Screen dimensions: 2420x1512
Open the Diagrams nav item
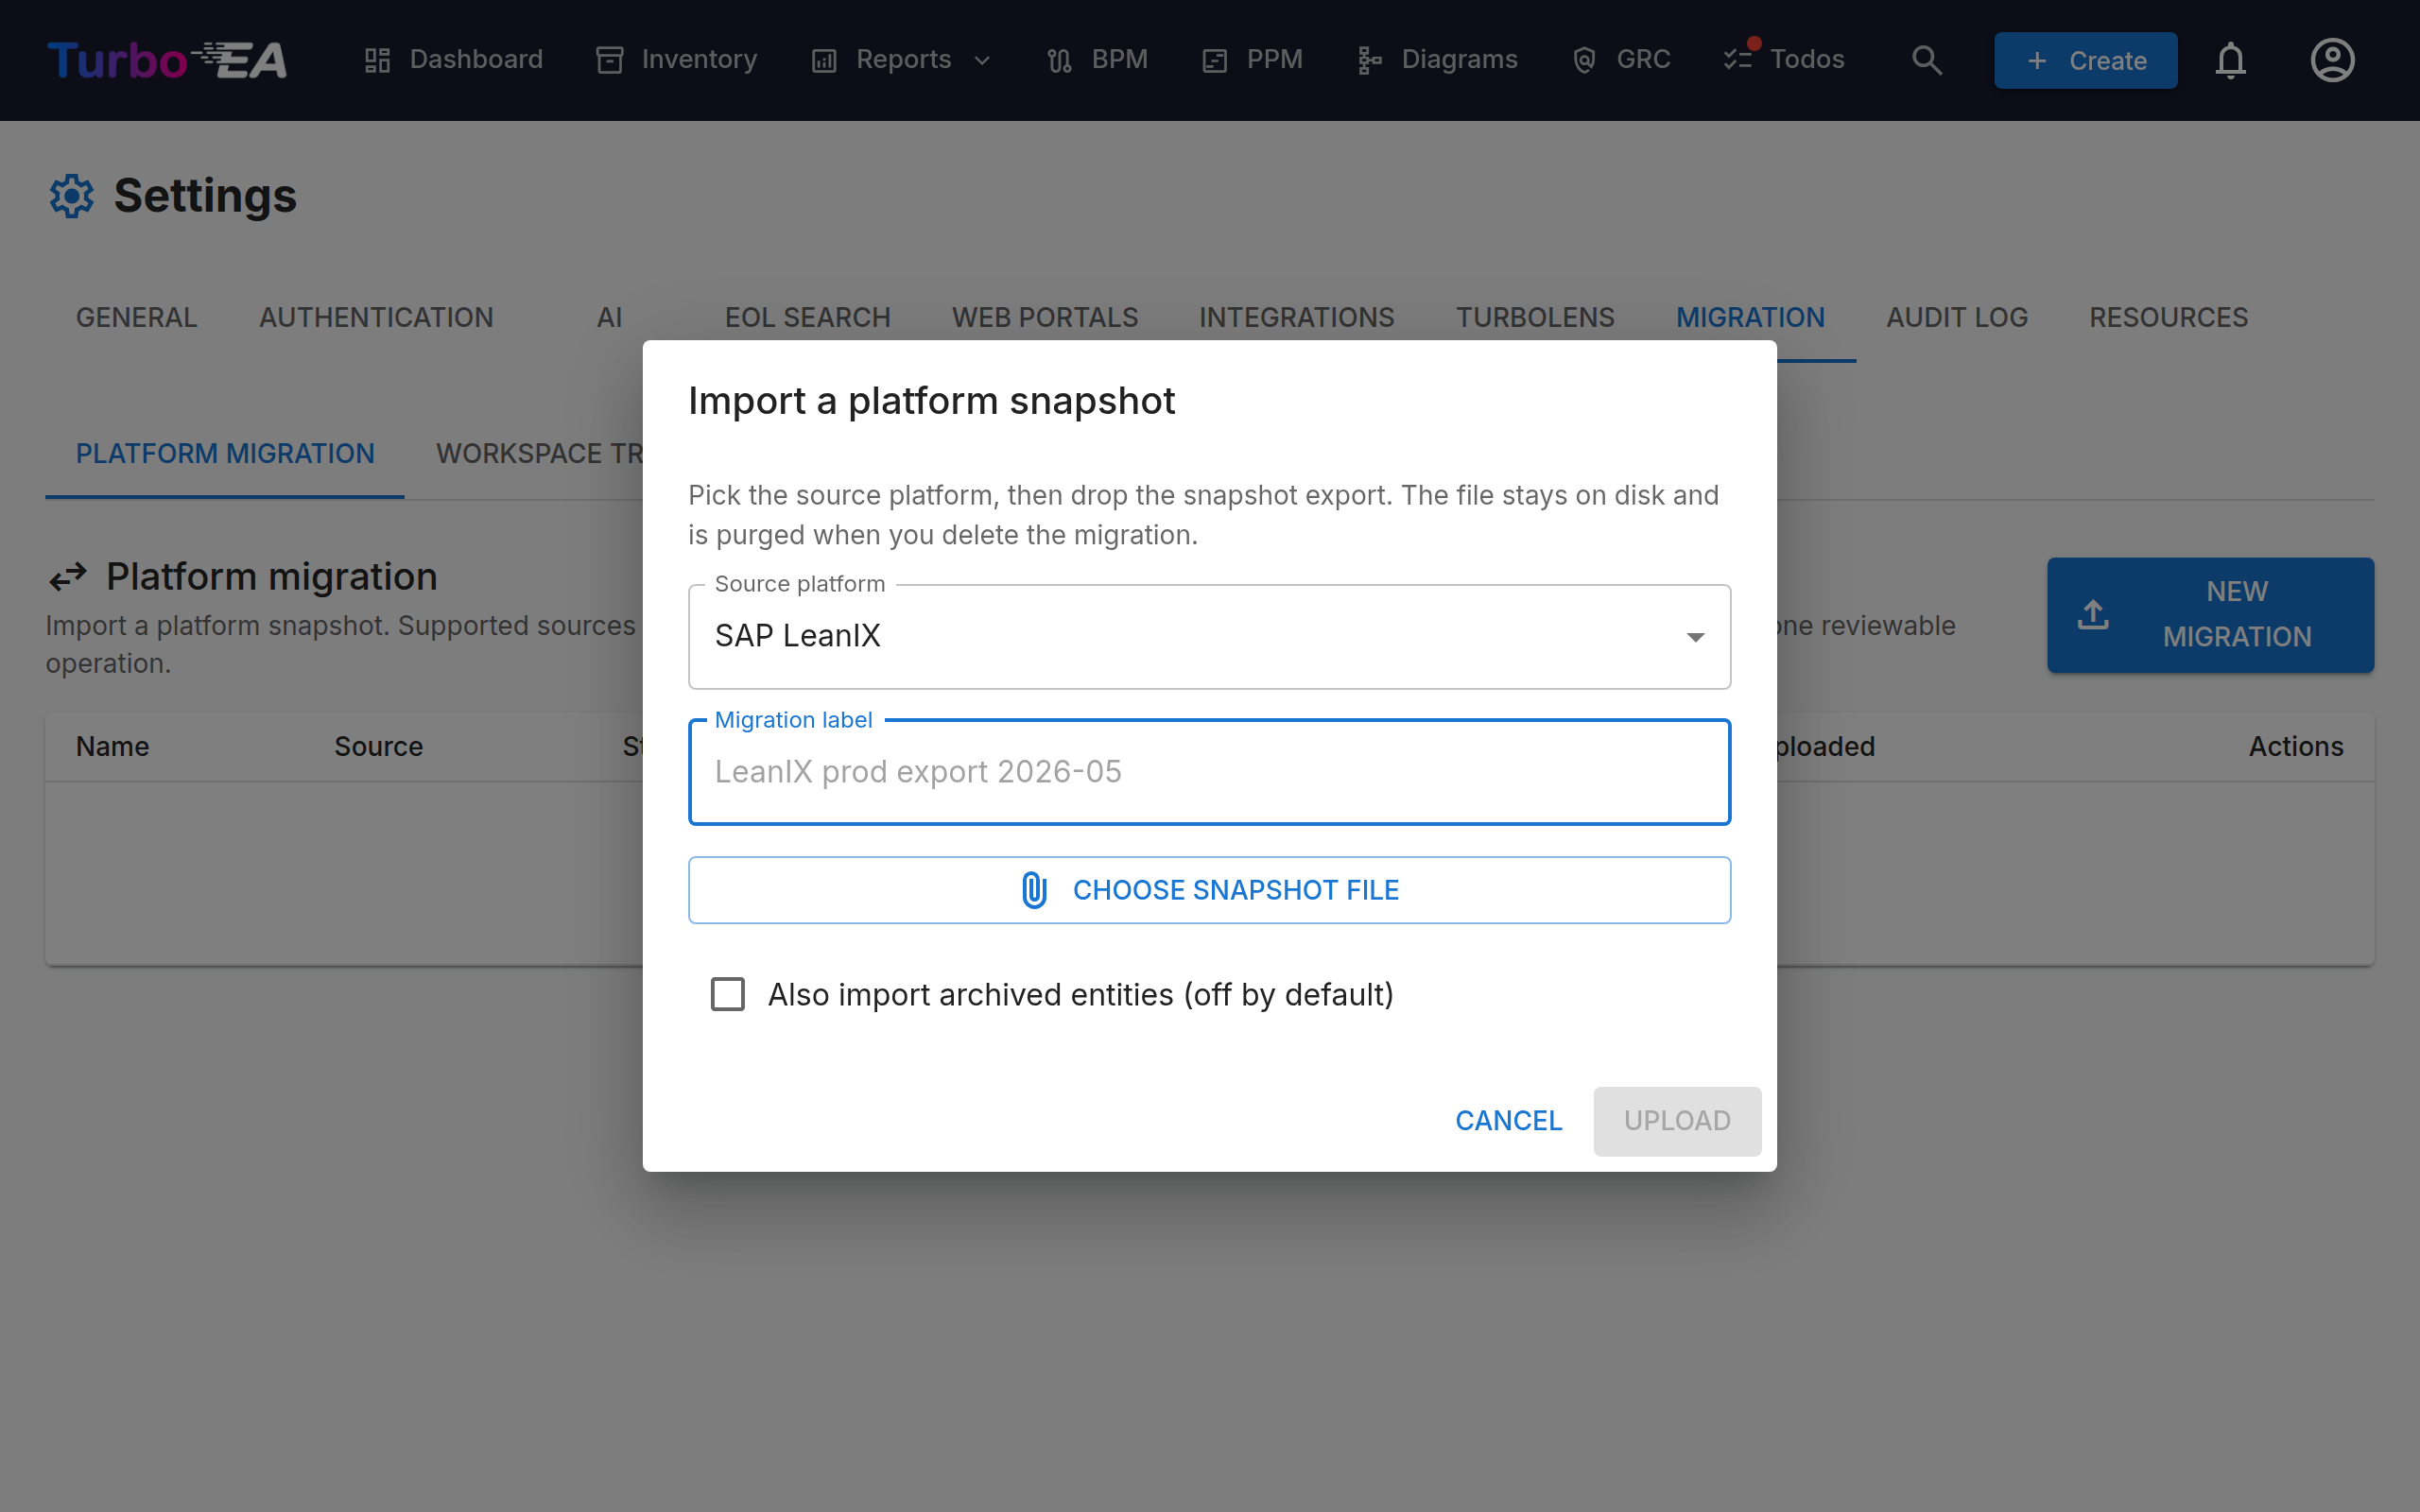(x=1437, y=60)
